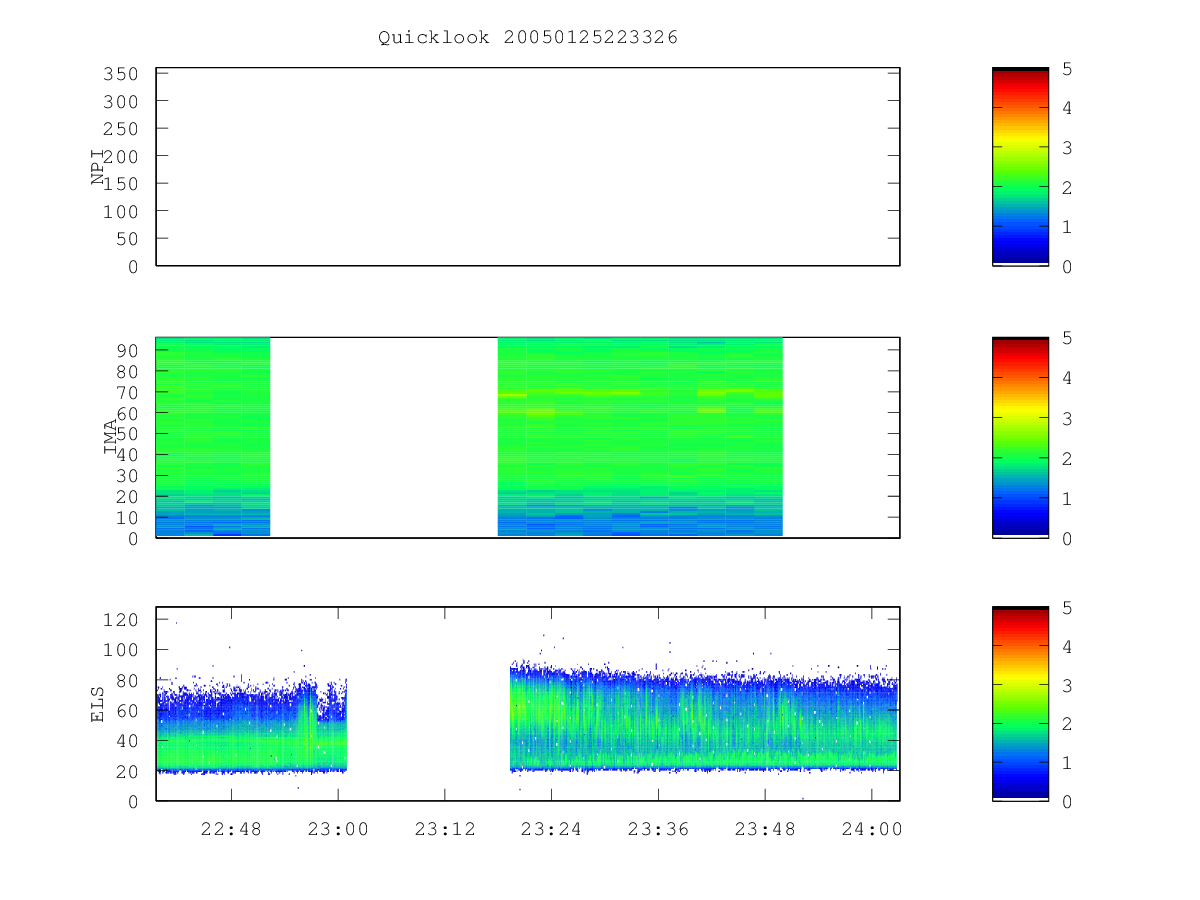Click the 300 tick on NPI axis
Image resolution: width=1200 pixels, height=900 pixels.
(x=122, y=102)
